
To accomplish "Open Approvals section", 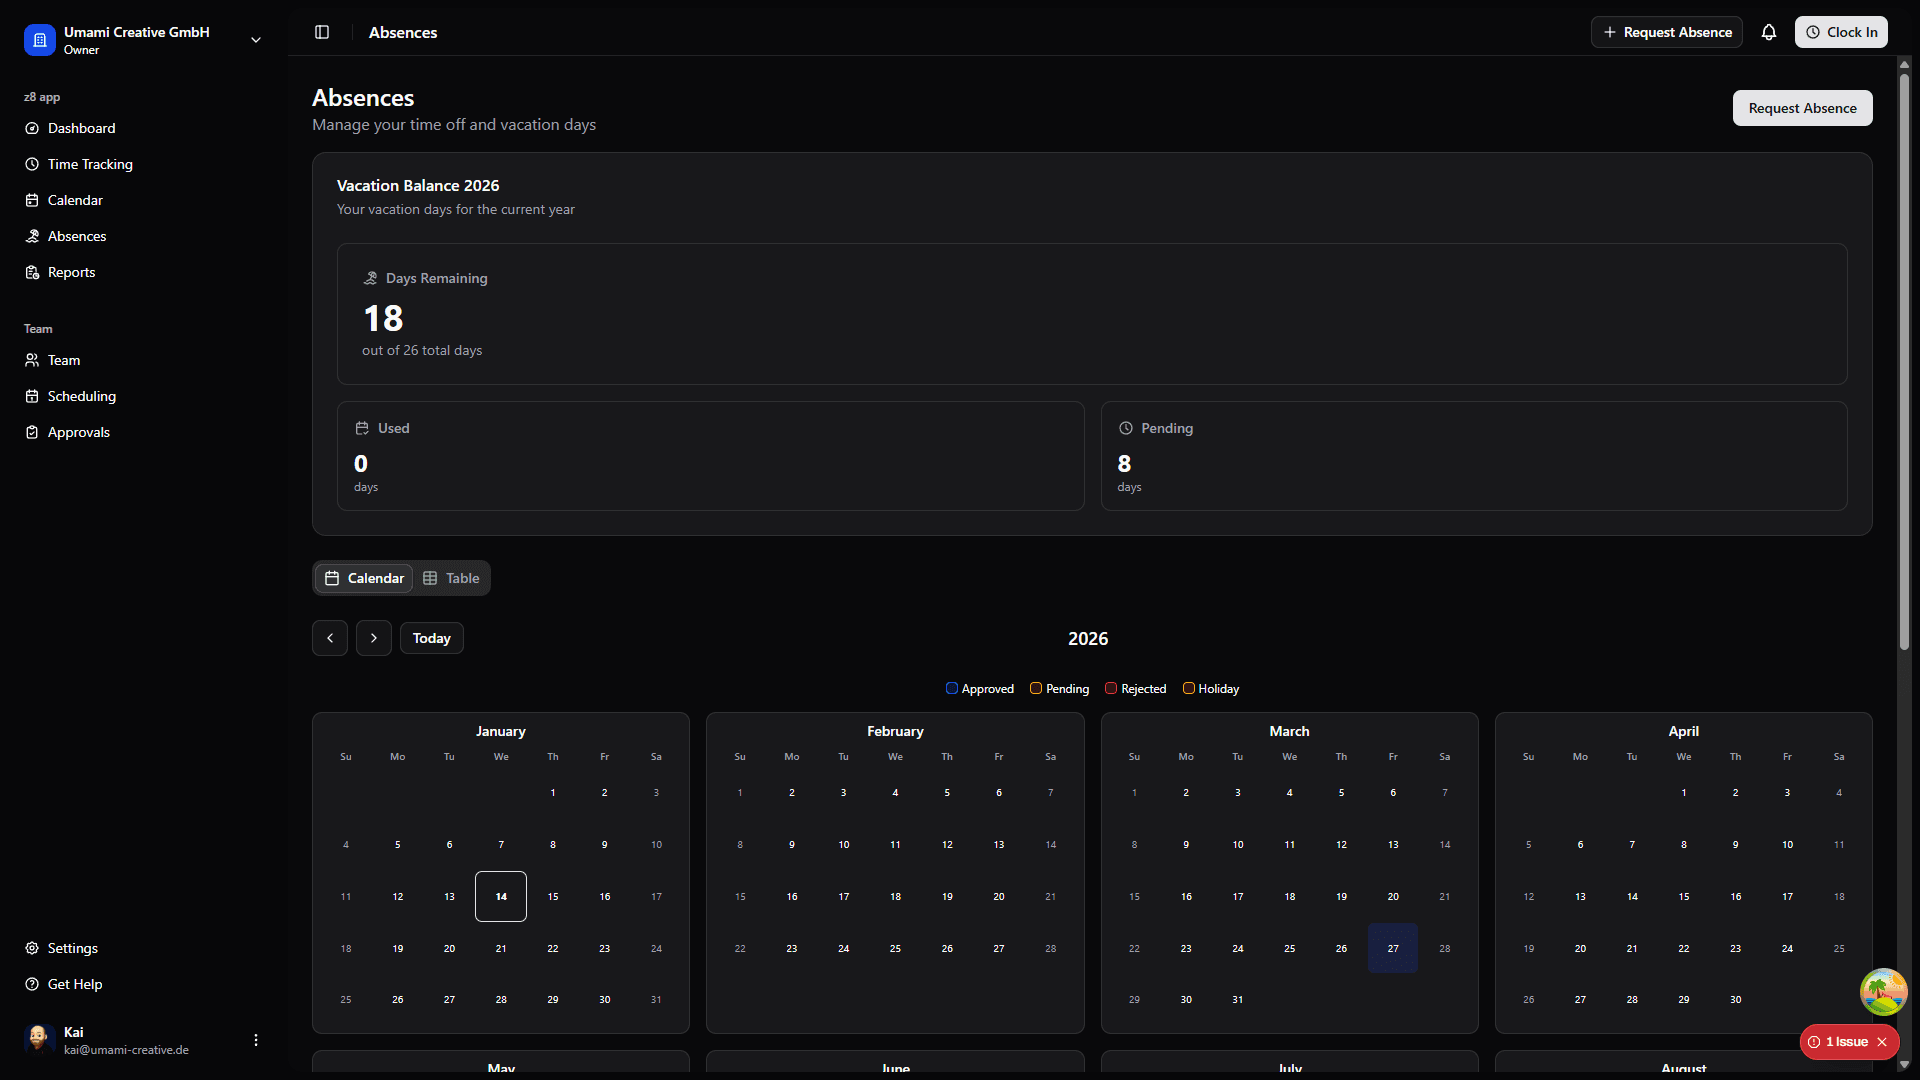I will (x=78, y=432).
